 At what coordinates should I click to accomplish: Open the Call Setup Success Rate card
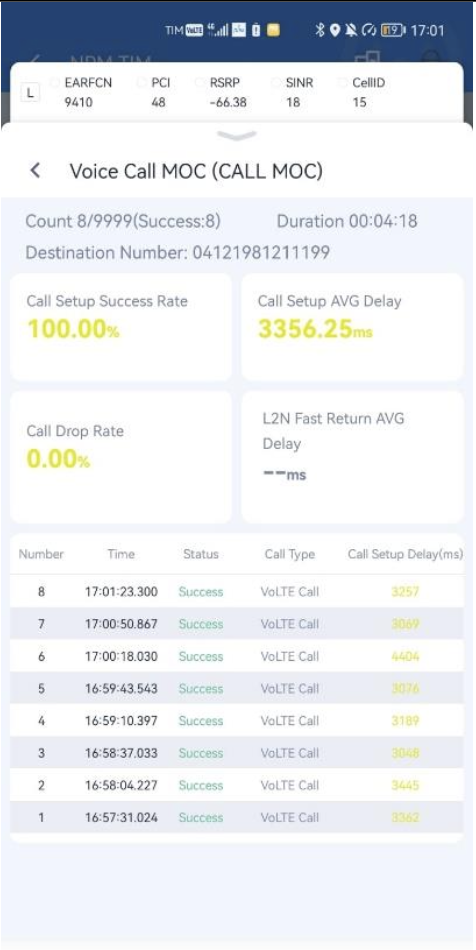tap(121, 327)
